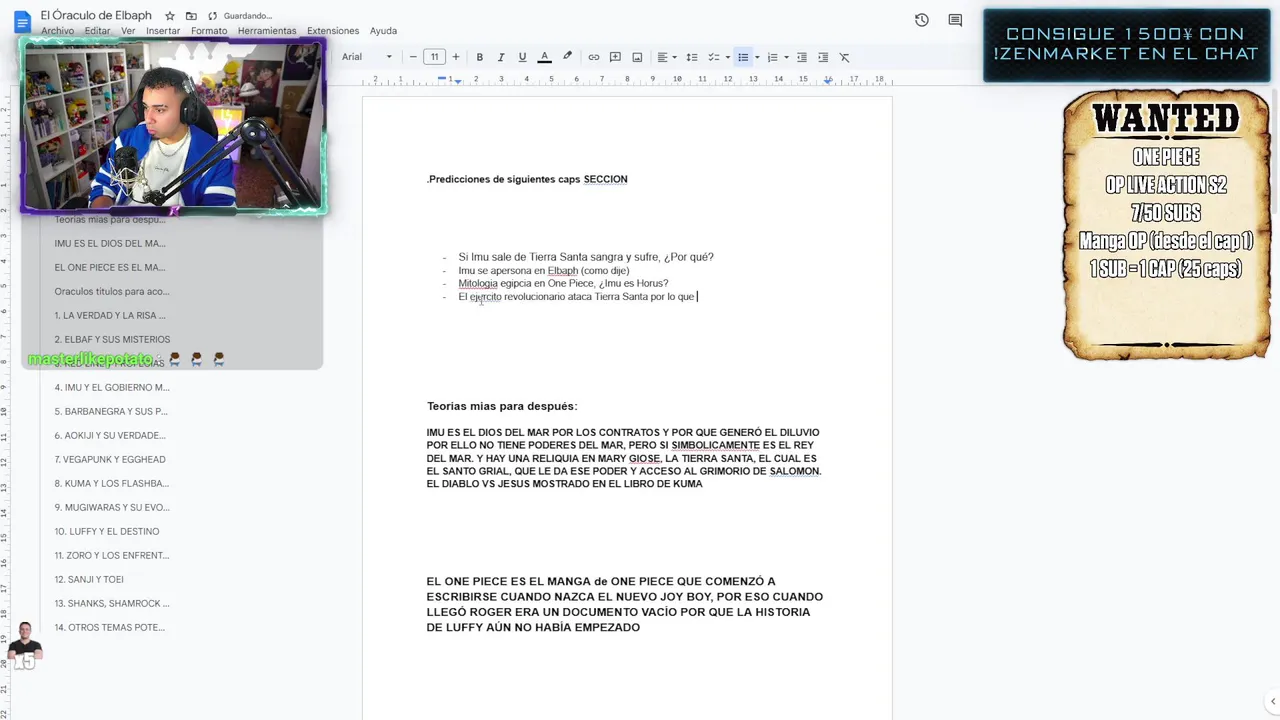This screenshot has height=720, width=1280.
Task: Open line and paragraph spacing
Action: click(691, 57)
